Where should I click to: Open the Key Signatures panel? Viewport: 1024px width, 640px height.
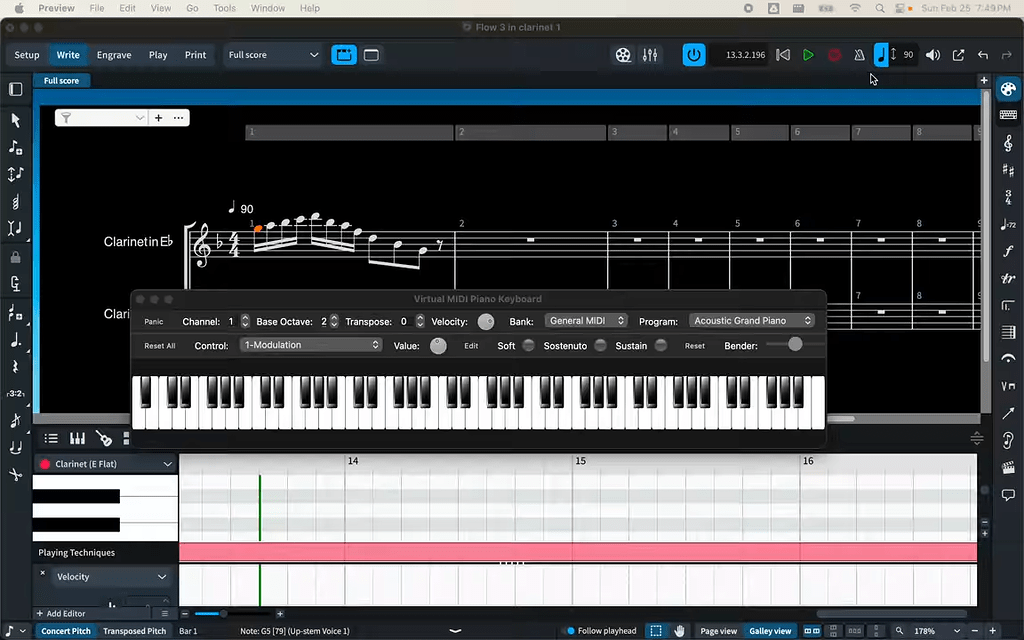[1008, 170]
